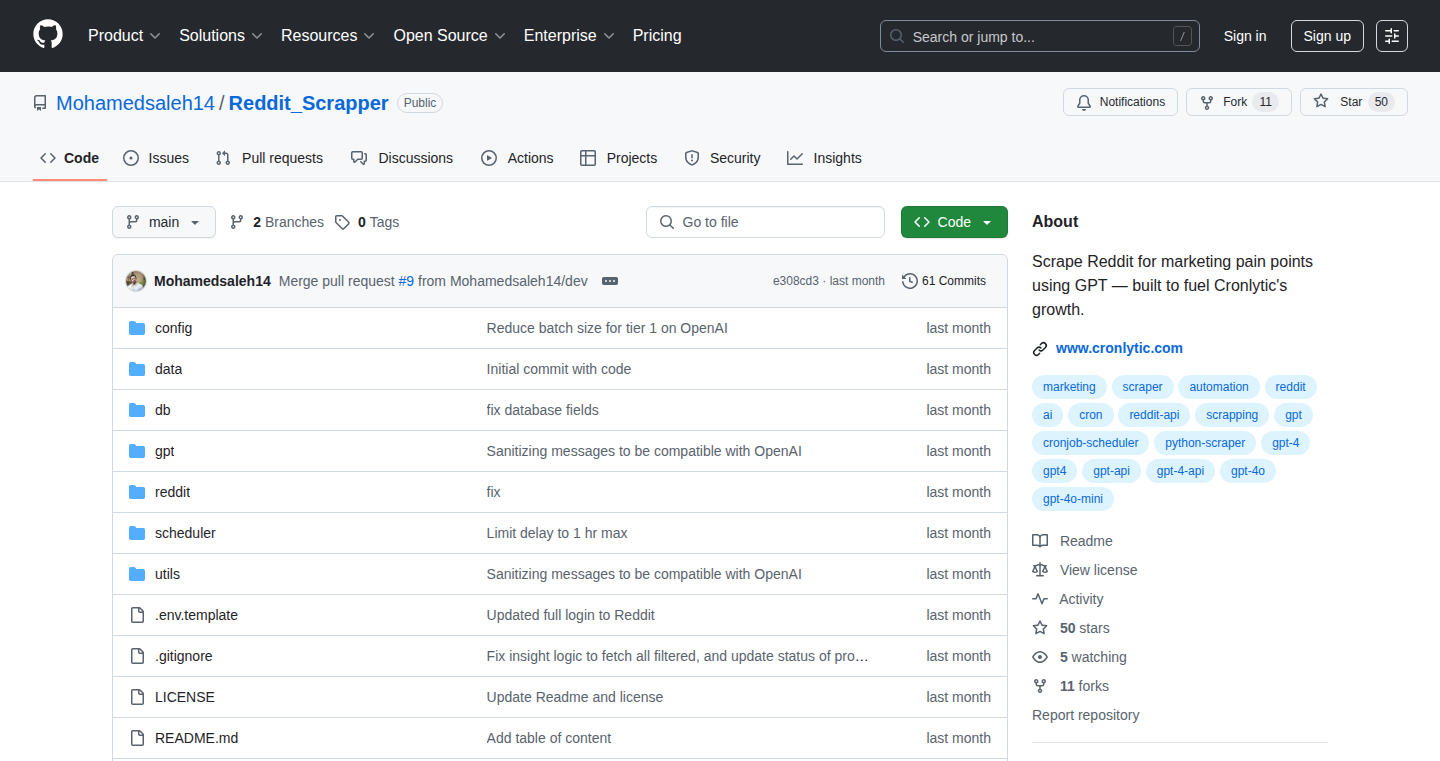Click the fork icon in Fork button
The image size is (1440, 761).
[x=1207, y=102]
